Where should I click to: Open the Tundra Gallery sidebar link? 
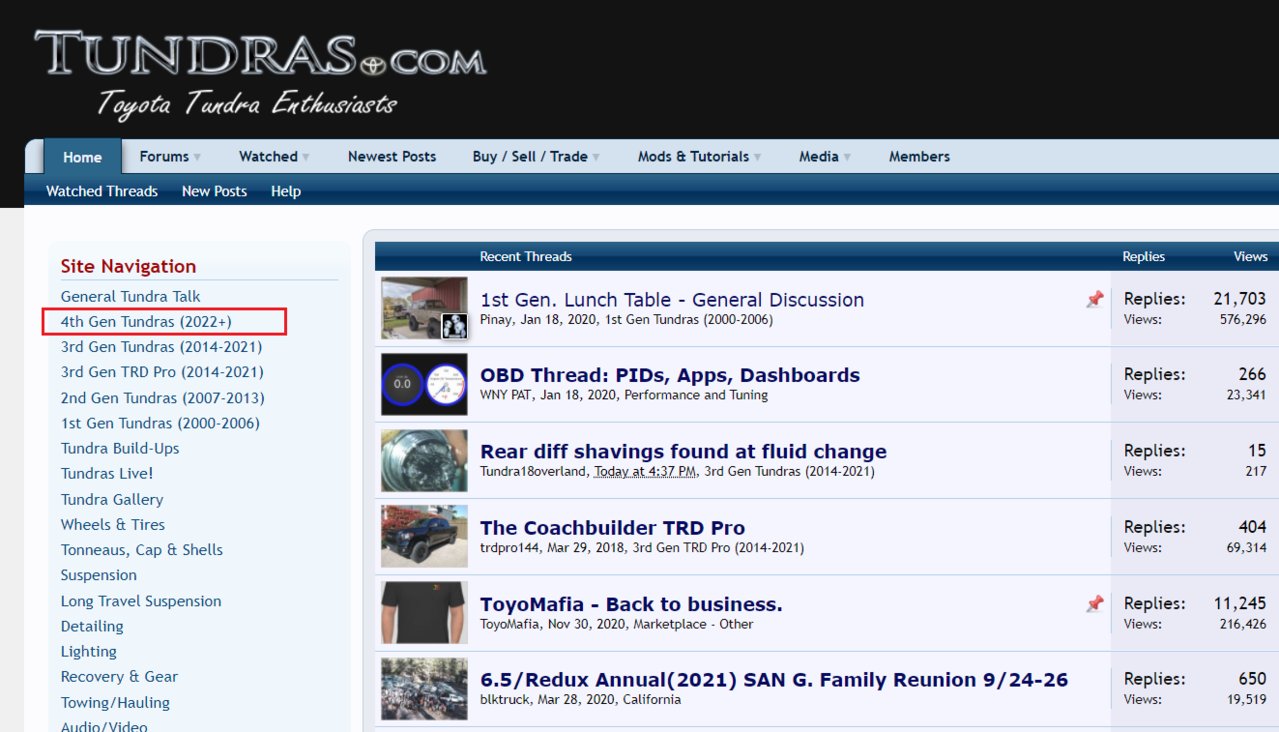(112, 499)
